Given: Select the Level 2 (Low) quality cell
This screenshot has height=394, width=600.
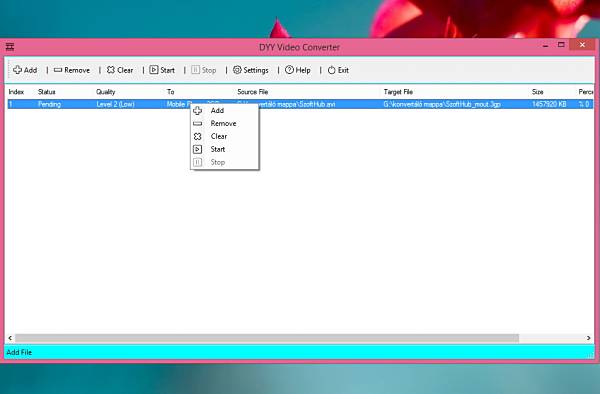Looking at the screenshot, I should pyautogui.click(x=115, y=104).
